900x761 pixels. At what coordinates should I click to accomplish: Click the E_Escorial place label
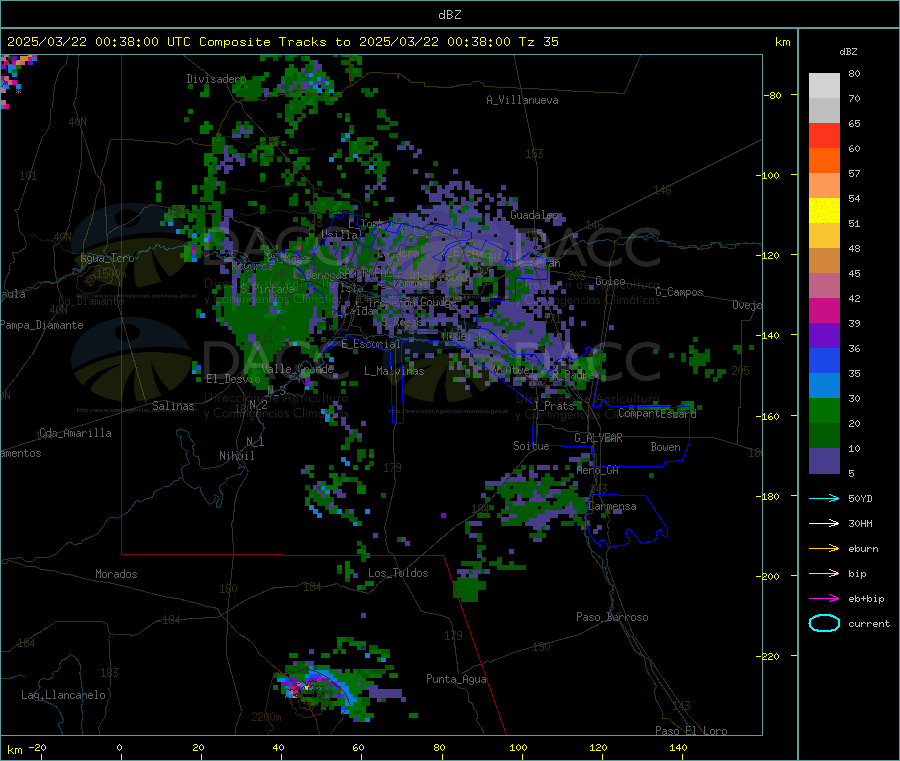(371, 344)
